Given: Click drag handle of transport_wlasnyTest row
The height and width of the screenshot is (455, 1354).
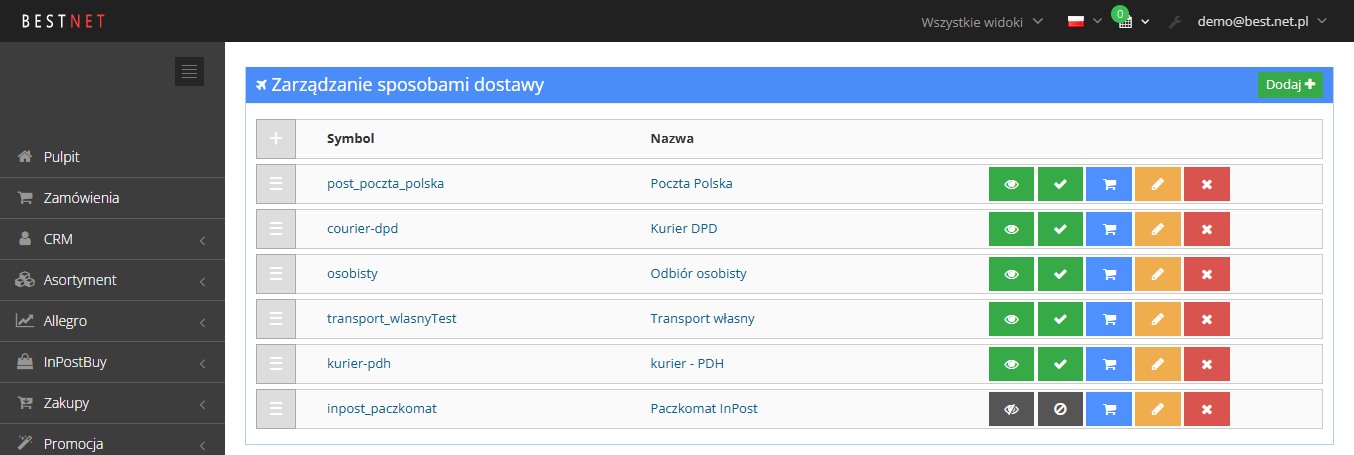Looking at the screenshot, I should (x=276, y=319).
